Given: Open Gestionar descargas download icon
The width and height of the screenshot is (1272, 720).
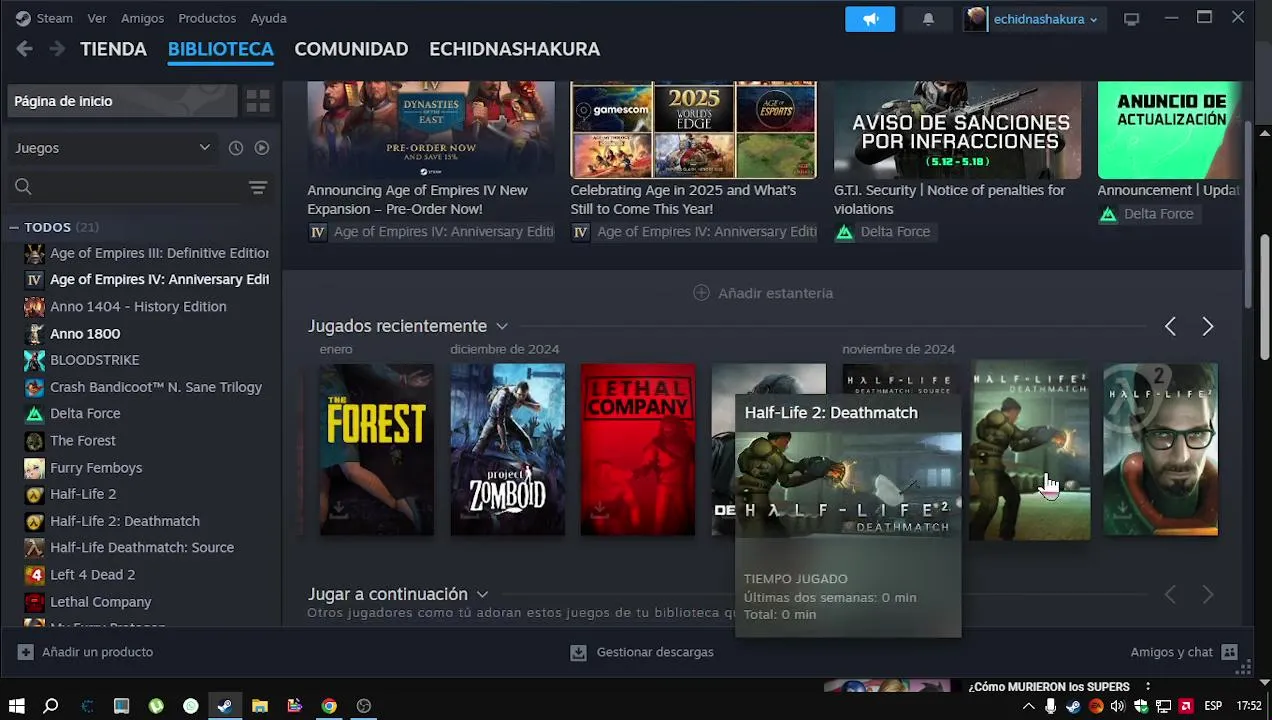Looking at the screenshot, I should (578, 652).
